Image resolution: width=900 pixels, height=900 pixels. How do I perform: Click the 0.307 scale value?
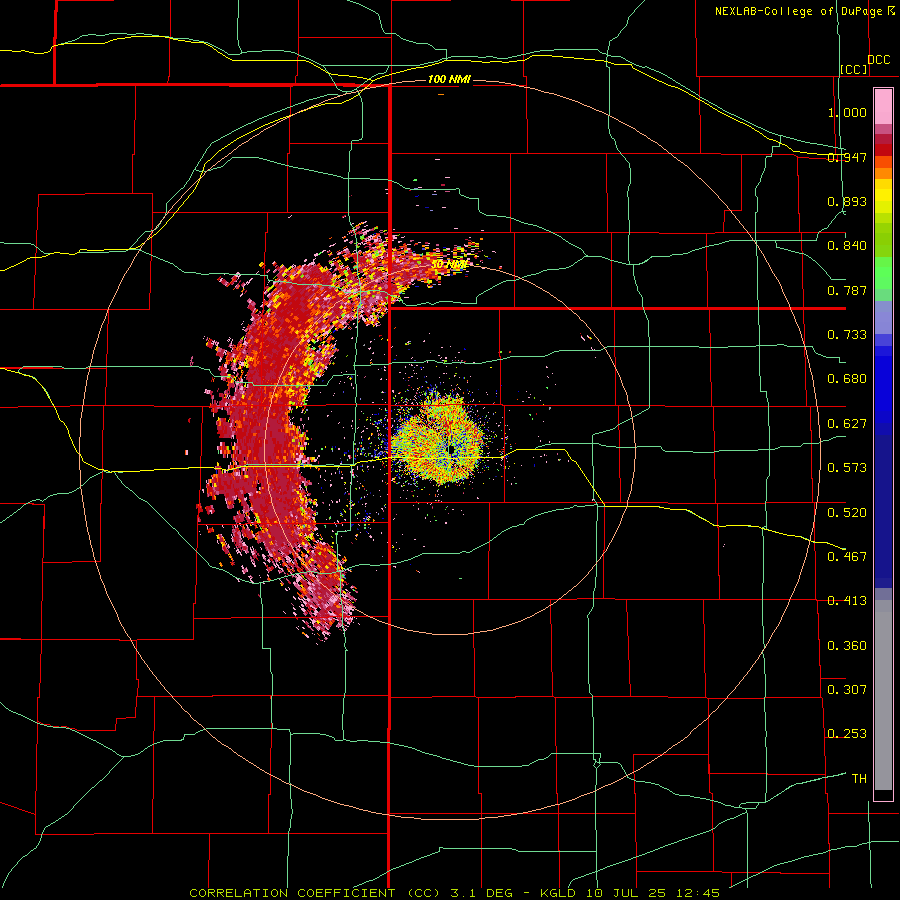847,689
